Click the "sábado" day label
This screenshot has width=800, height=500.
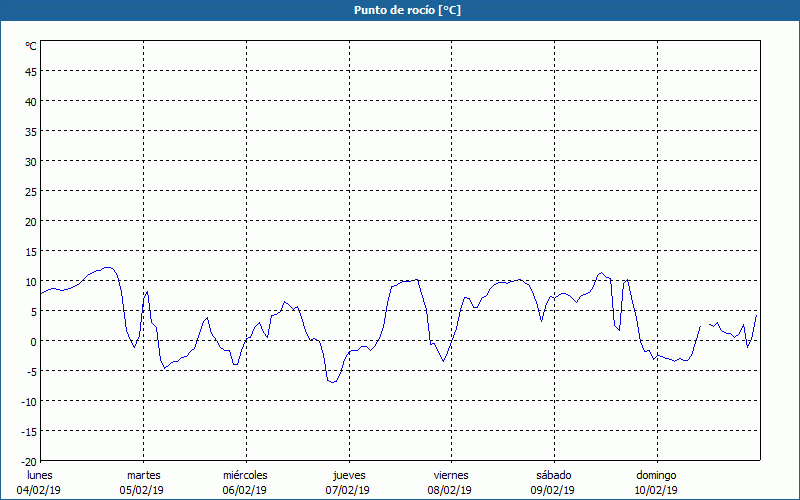pos(553,475)
